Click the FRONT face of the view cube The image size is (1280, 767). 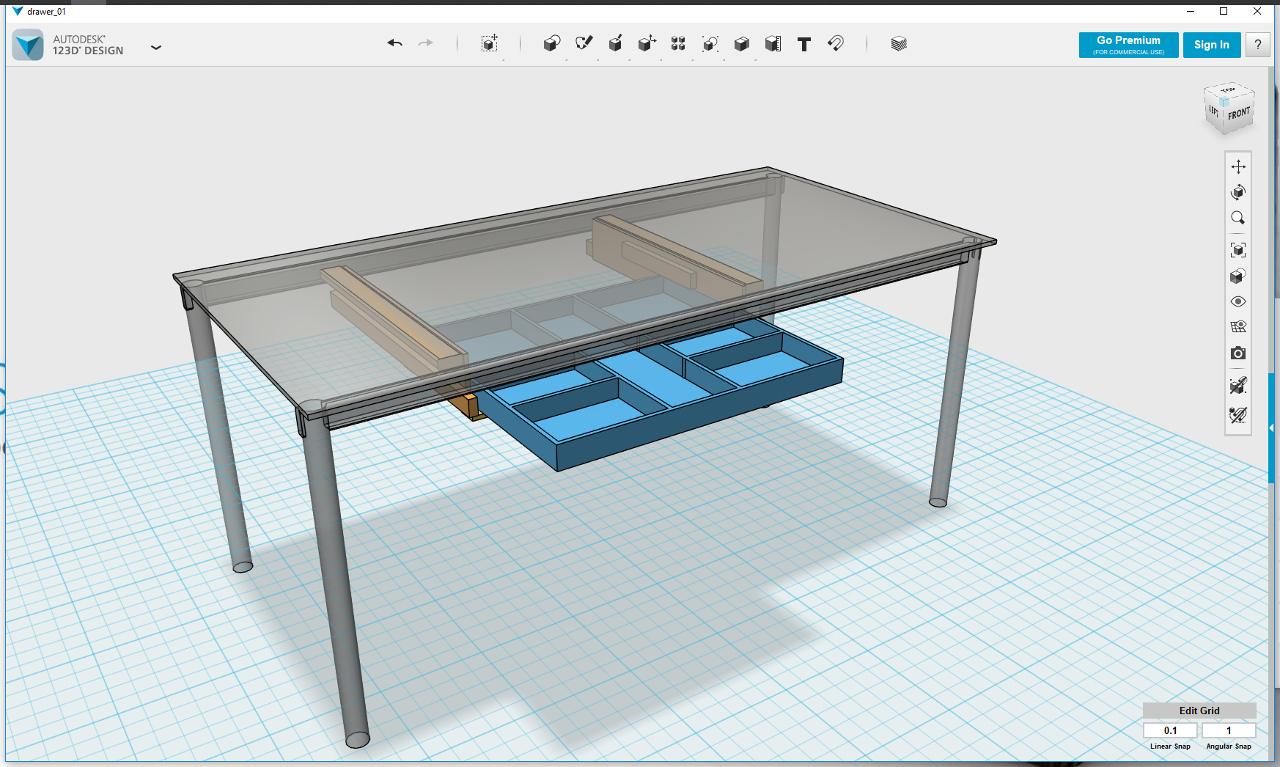(x=1238, y=113)
